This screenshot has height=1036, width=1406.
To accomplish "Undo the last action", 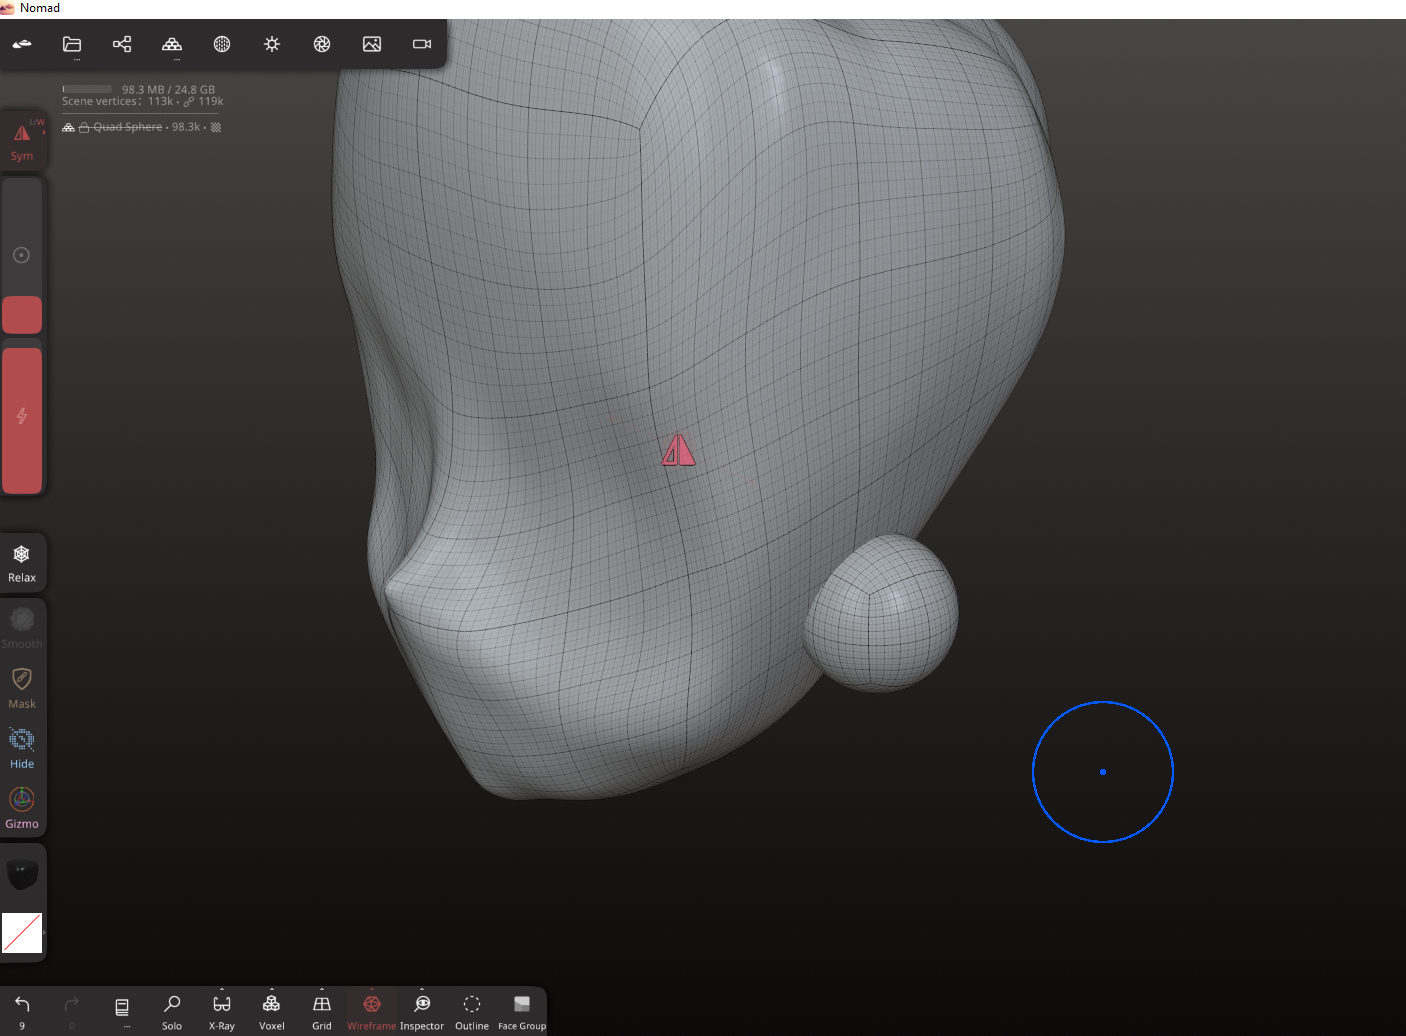I will [22, 1011].
